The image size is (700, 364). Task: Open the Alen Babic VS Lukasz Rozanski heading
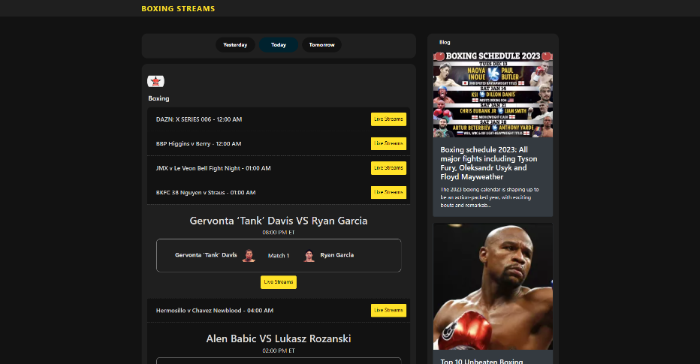pyautogui.click(x=279, y=339)
